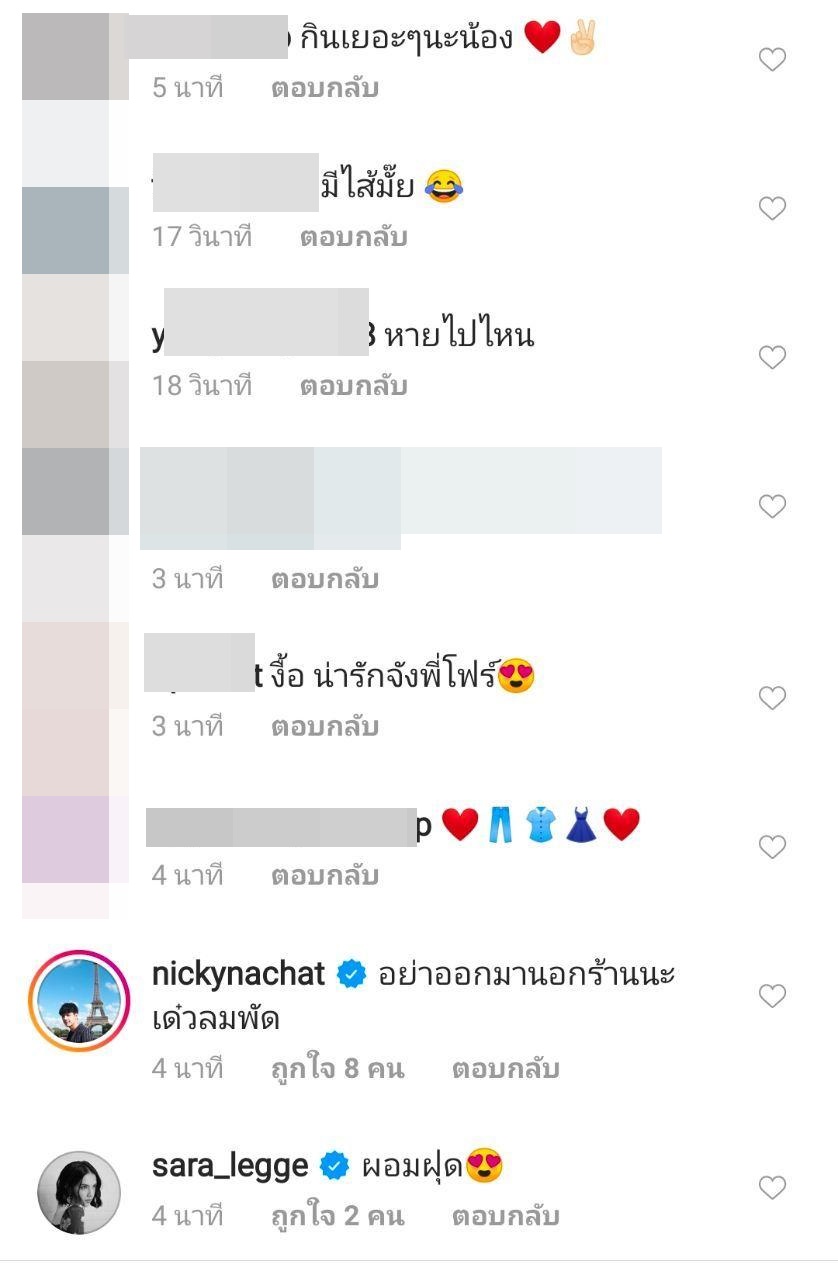Reply to the clothing emoji comment
This screenshot has width=838, height=1279.
tap(325, 875)
